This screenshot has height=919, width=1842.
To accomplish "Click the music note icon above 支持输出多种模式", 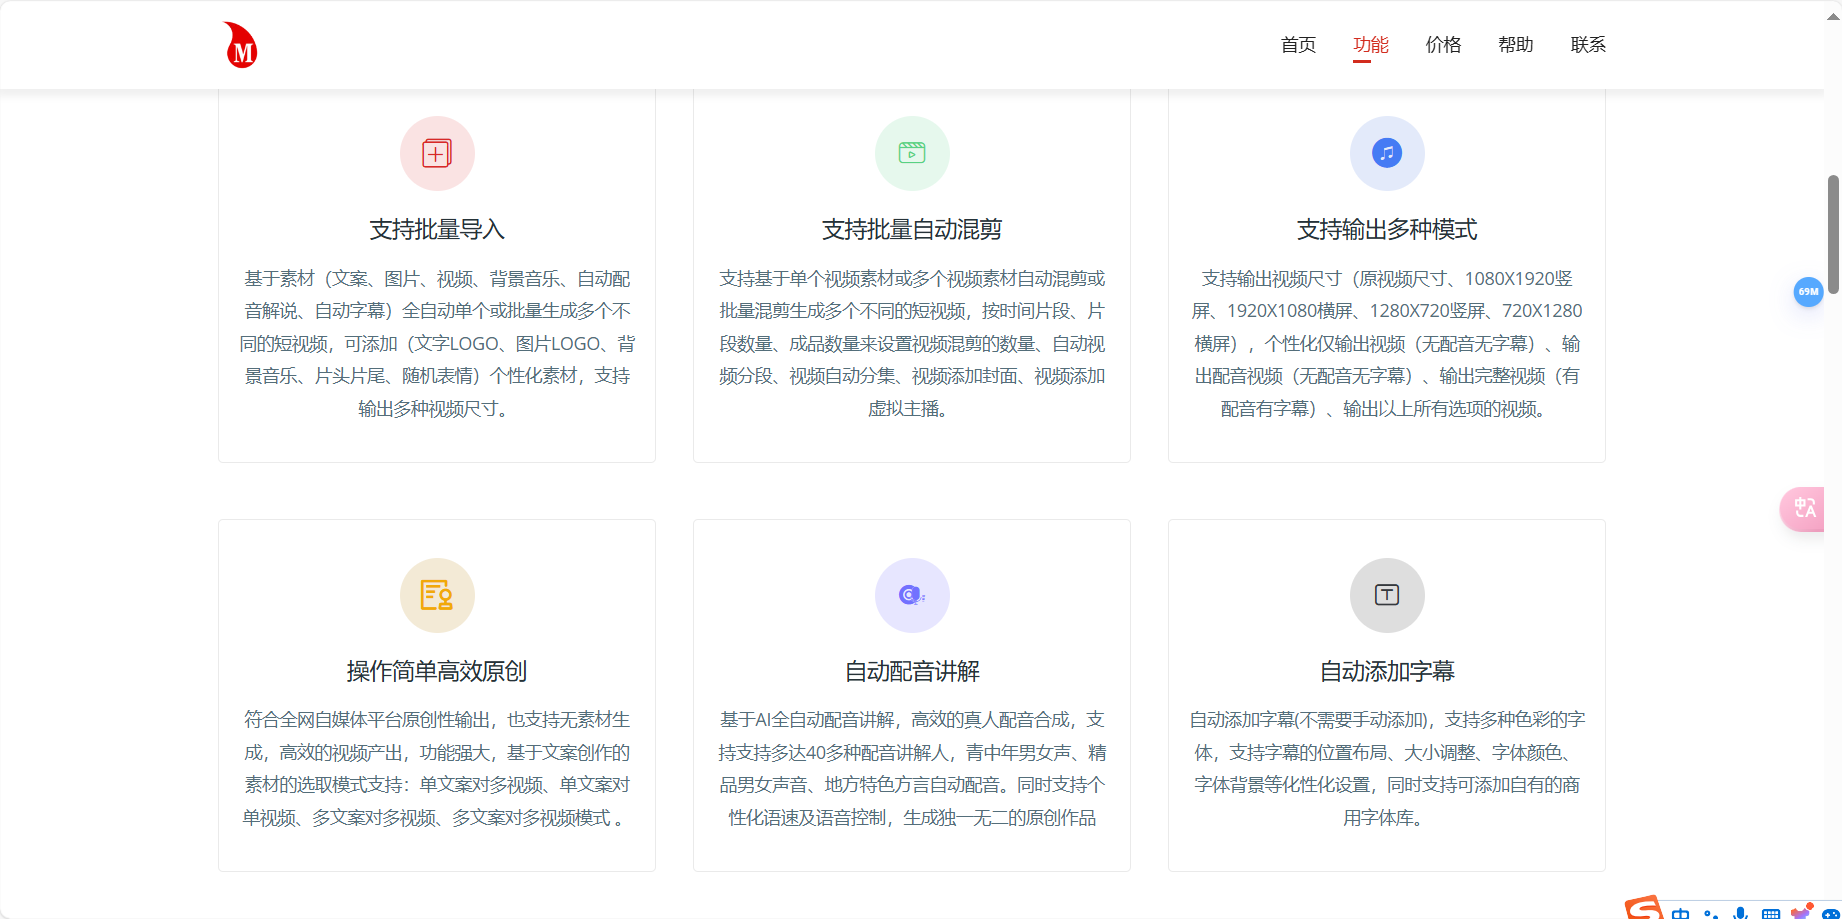I will pos(1386,153).
